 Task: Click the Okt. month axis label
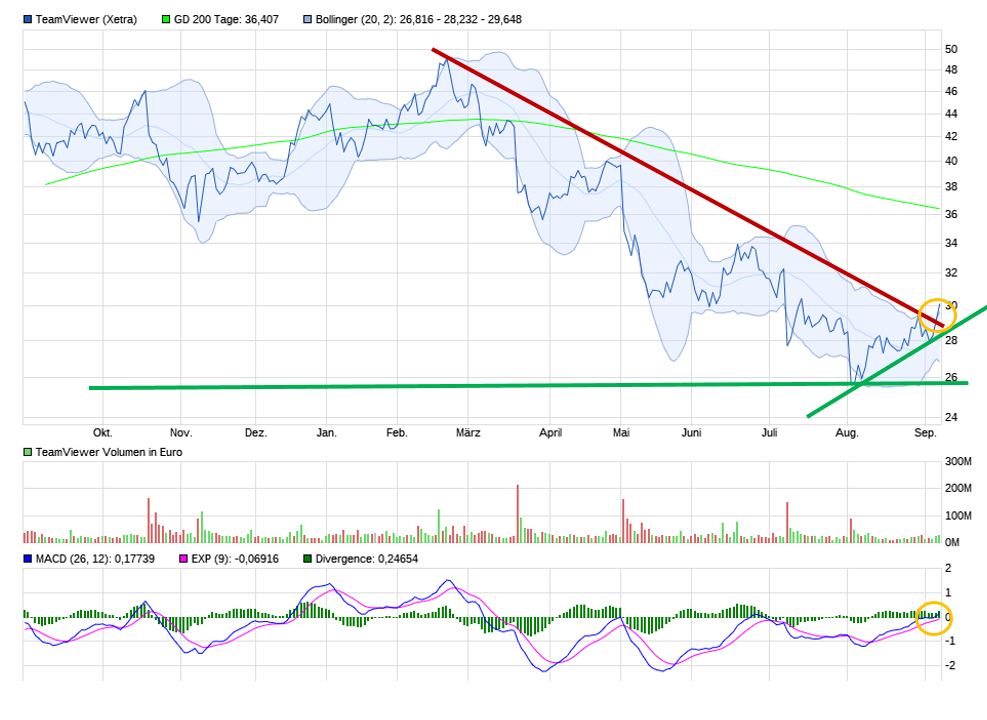(x=103, y=432)
